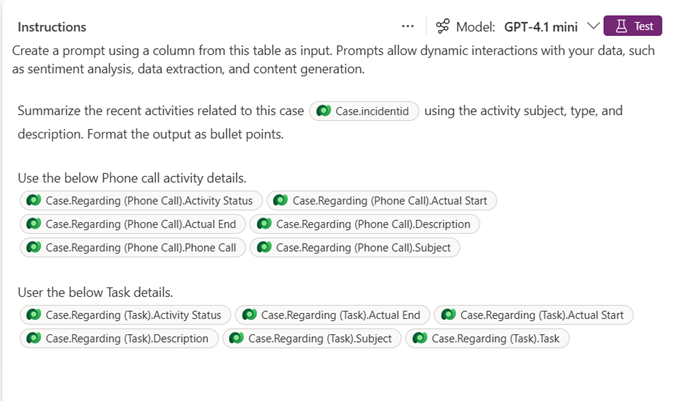Screen dimensions: 674x401
Task: Click the Dataverse icon on Task Subject chip
Action: (x=236, y=338)
